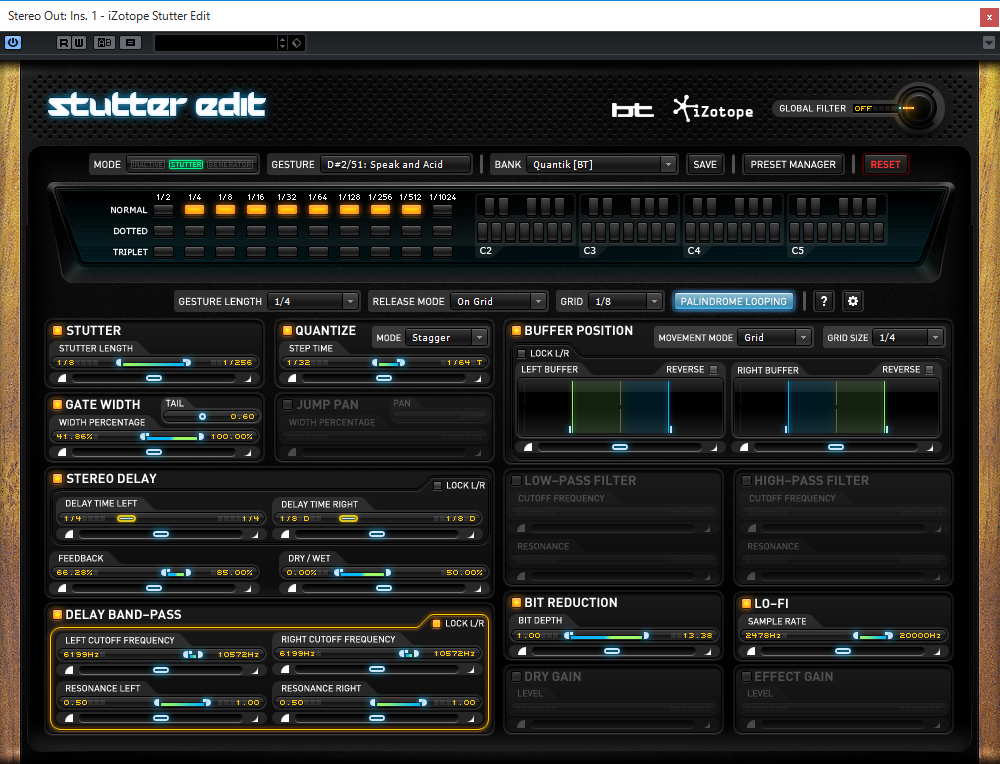Enable the Jump Pan module
The height and width of the screenshot is (764, 1000).
[287, 404]
